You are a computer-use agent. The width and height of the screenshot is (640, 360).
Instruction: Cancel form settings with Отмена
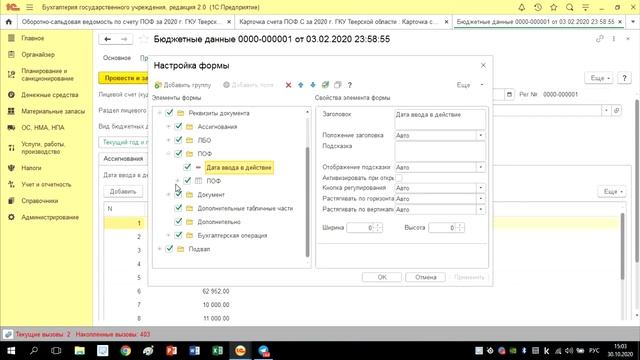[425, 277]
